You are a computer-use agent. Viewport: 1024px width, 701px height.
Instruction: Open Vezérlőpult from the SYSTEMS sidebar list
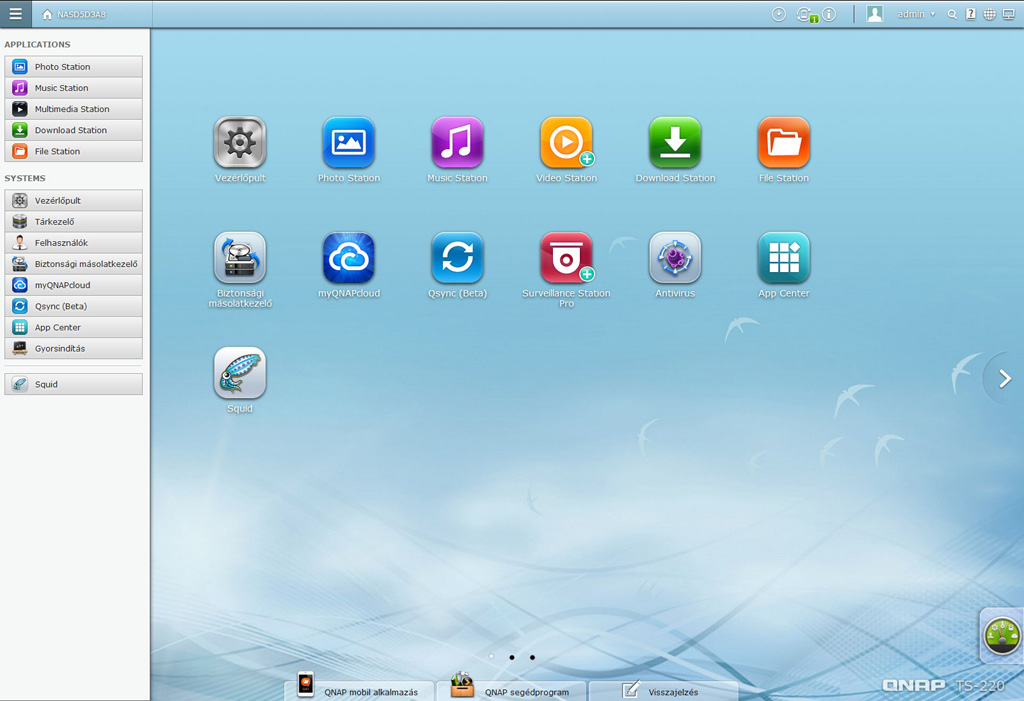click(x=73, y=201)
